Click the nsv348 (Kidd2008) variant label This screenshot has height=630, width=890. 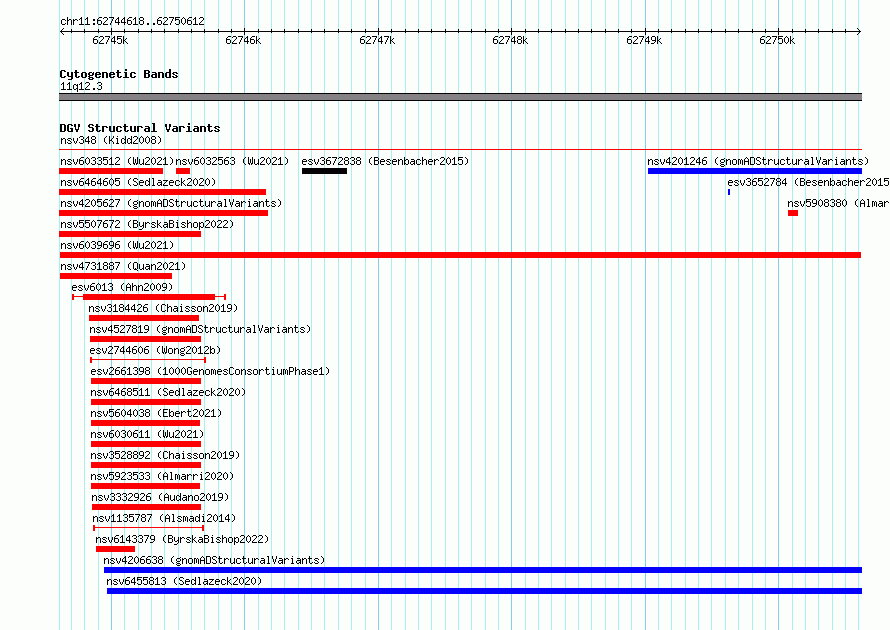(111, 140)
